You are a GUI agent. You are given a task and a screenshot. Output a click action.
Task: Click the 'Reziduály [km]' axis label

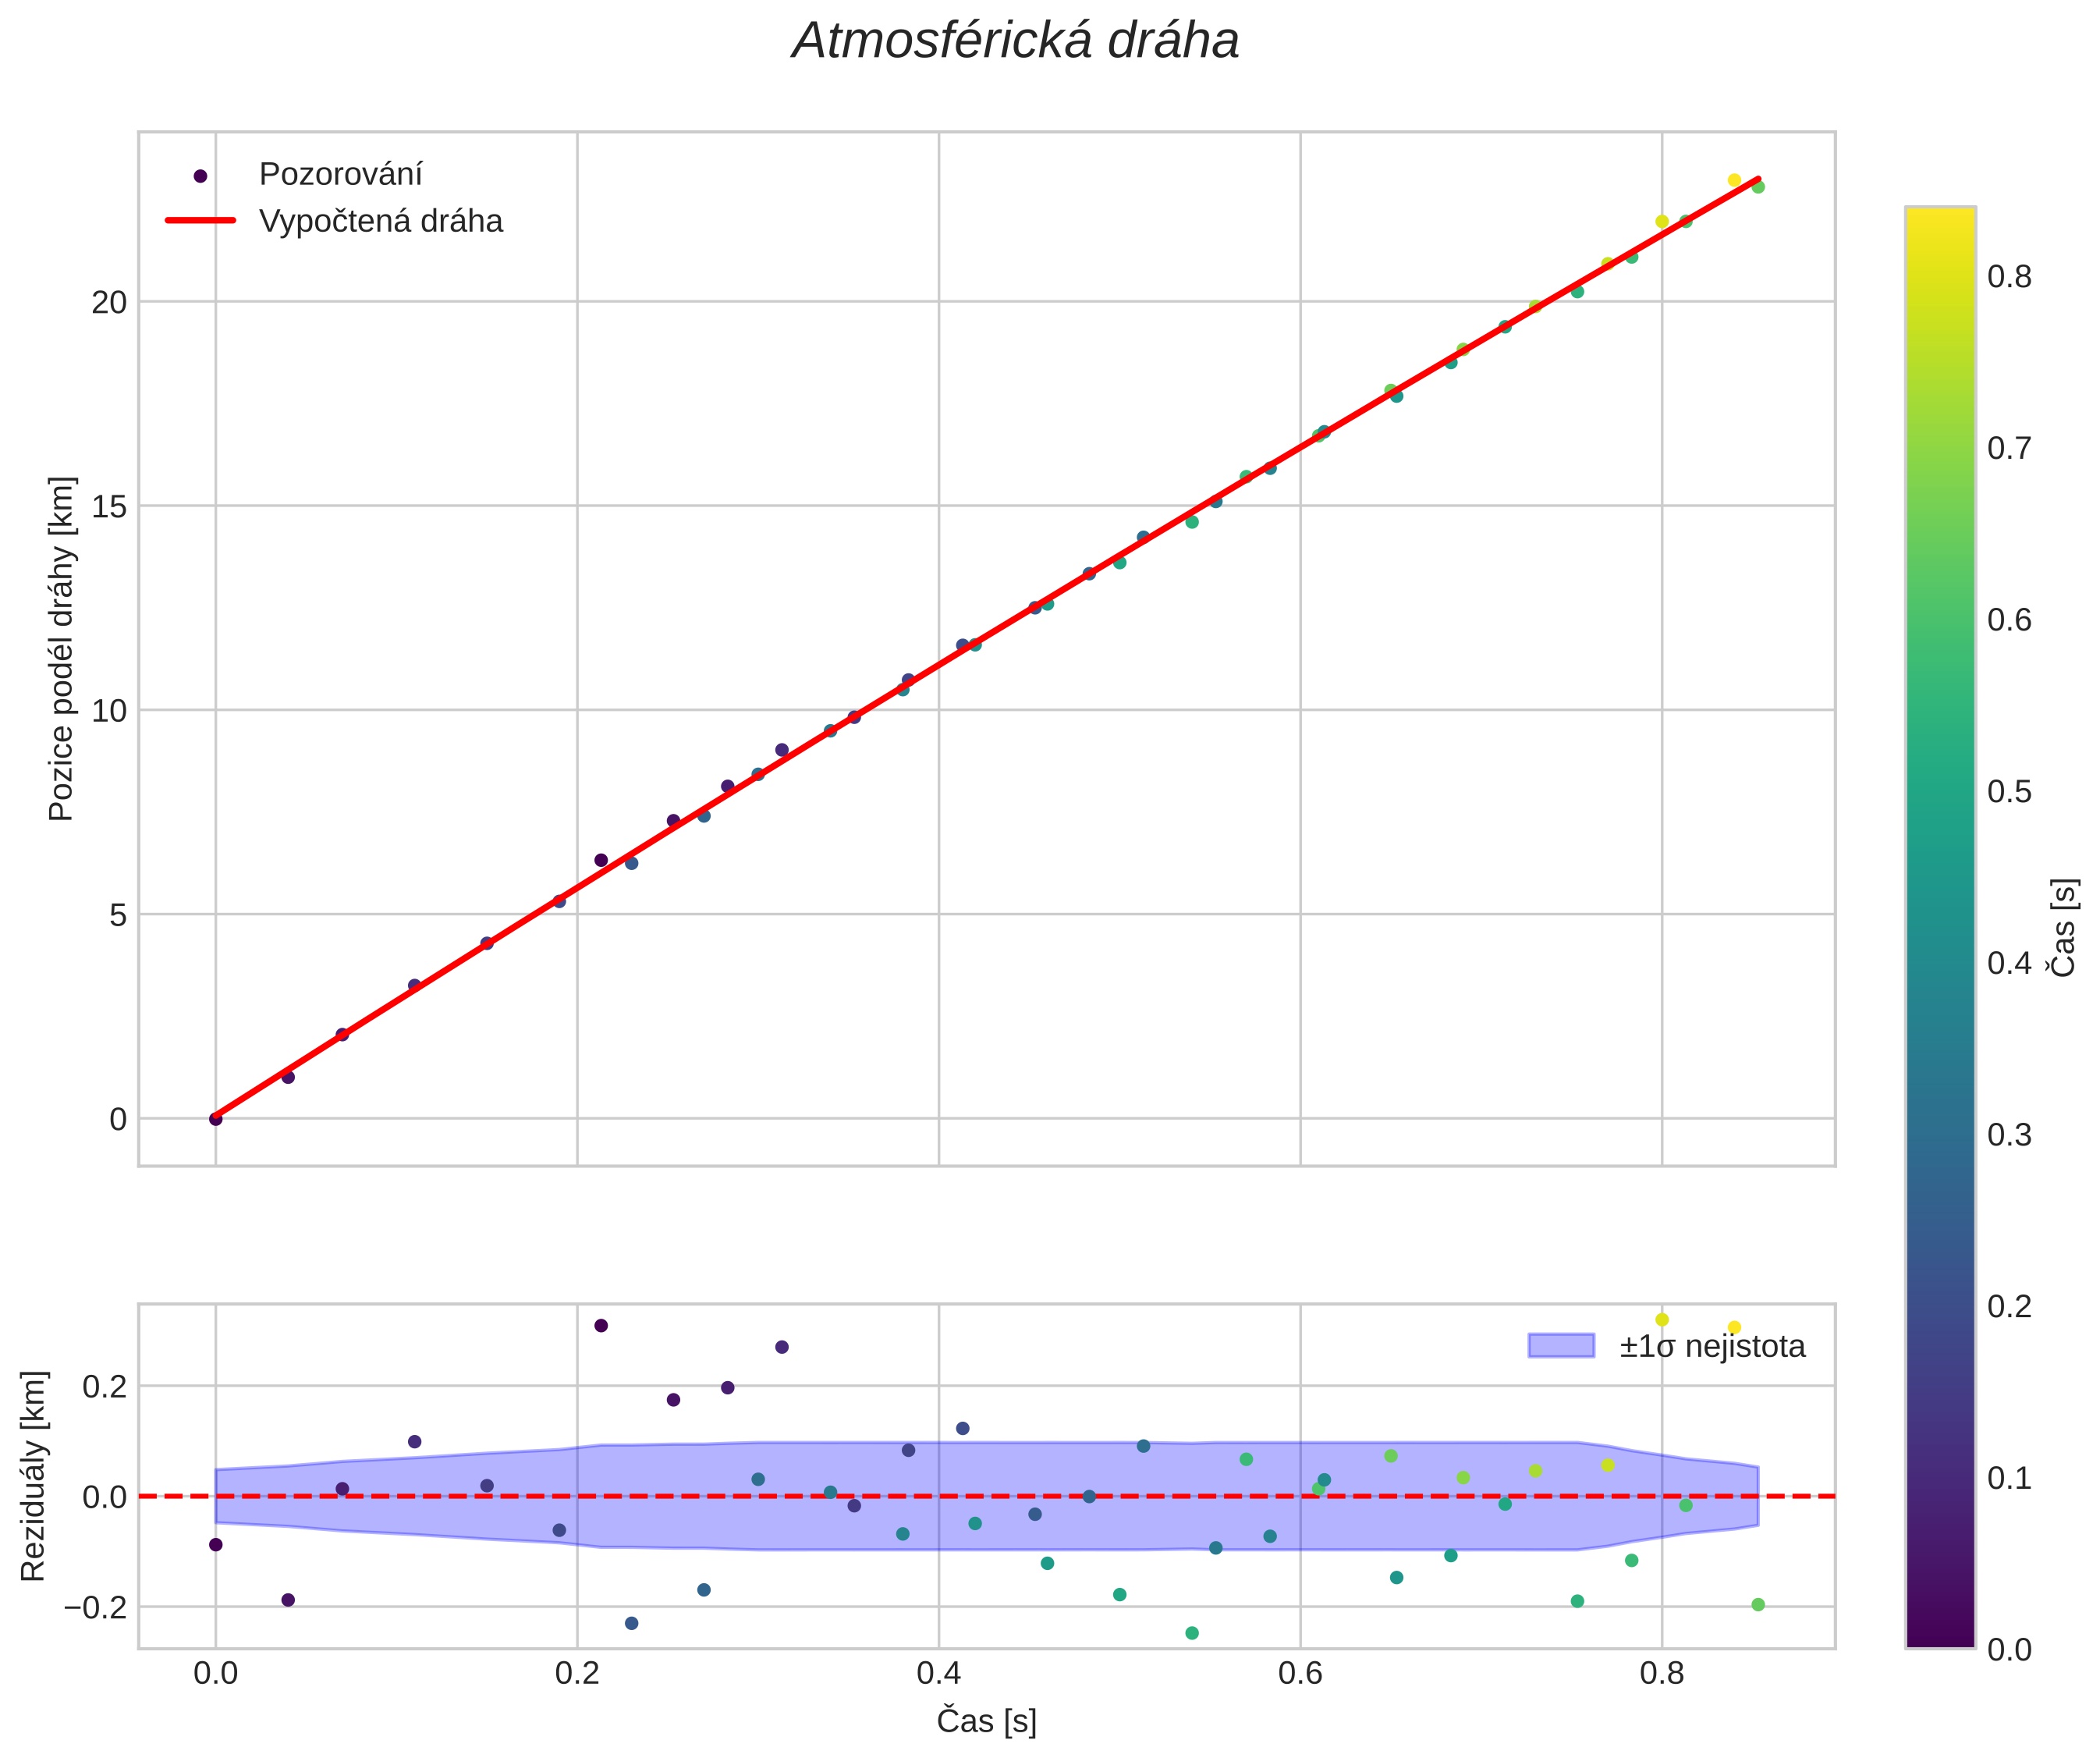click(33, 1476)
